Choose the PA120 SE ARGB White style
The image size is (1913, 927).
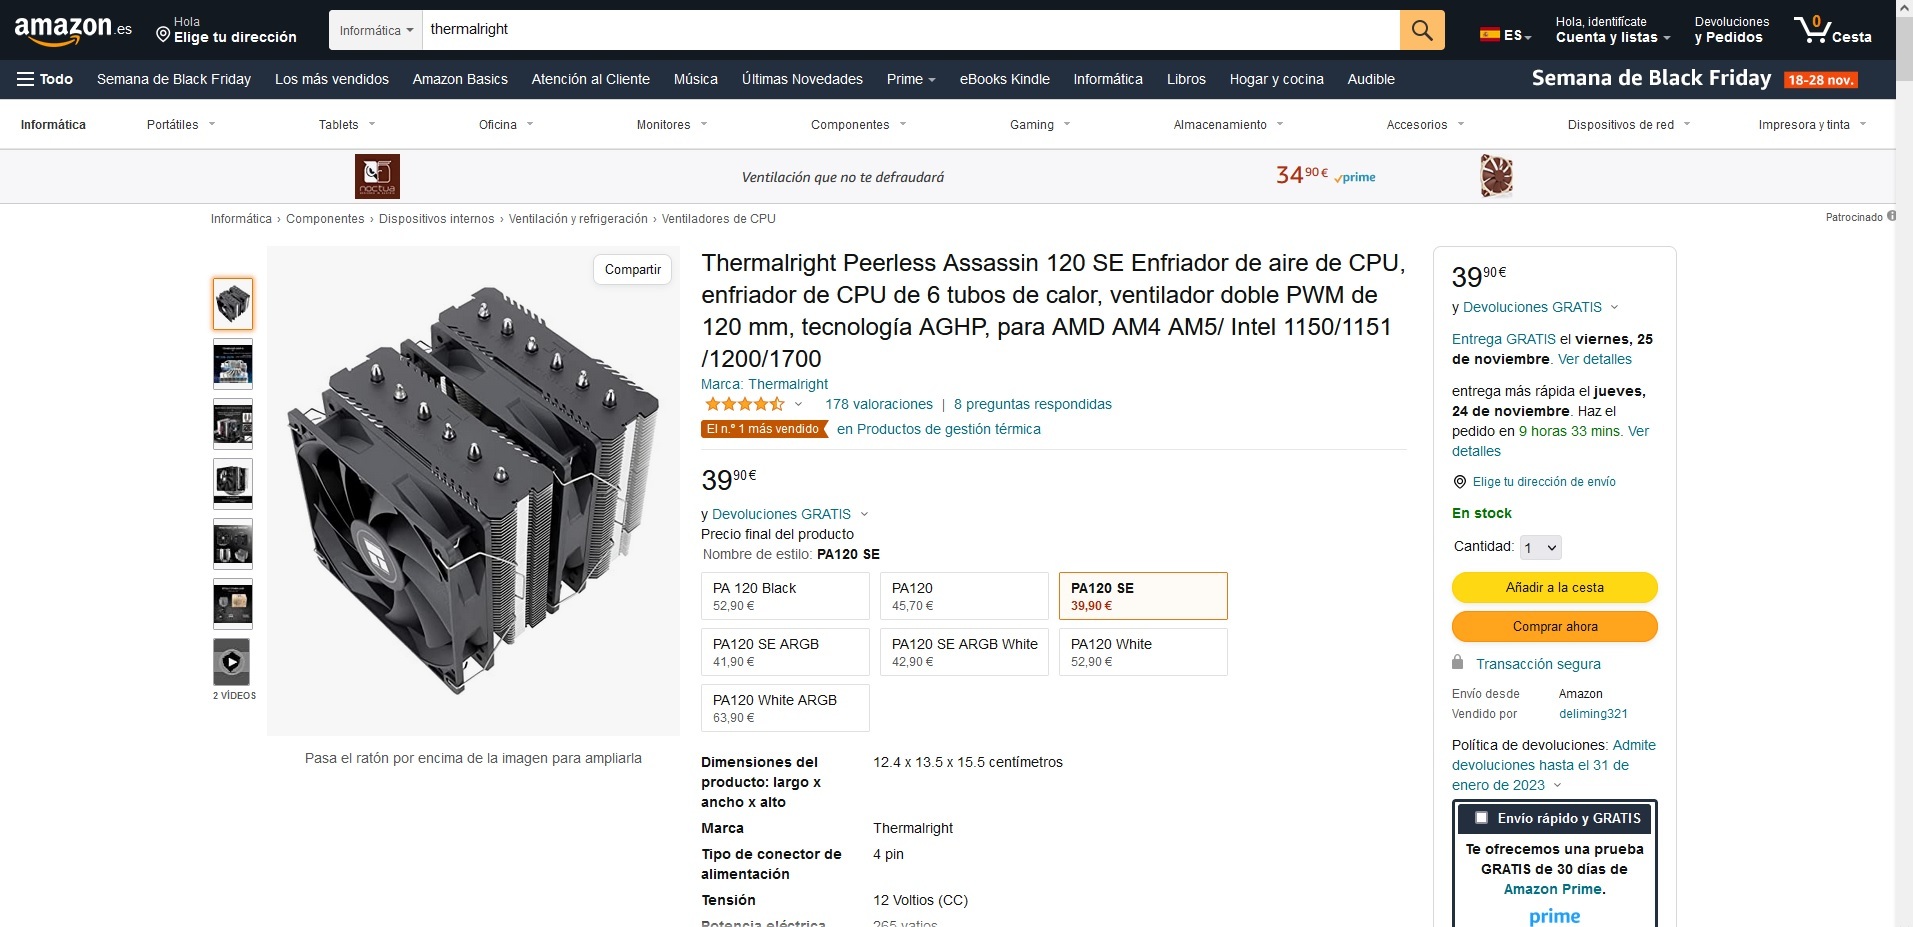coord(964,652)
